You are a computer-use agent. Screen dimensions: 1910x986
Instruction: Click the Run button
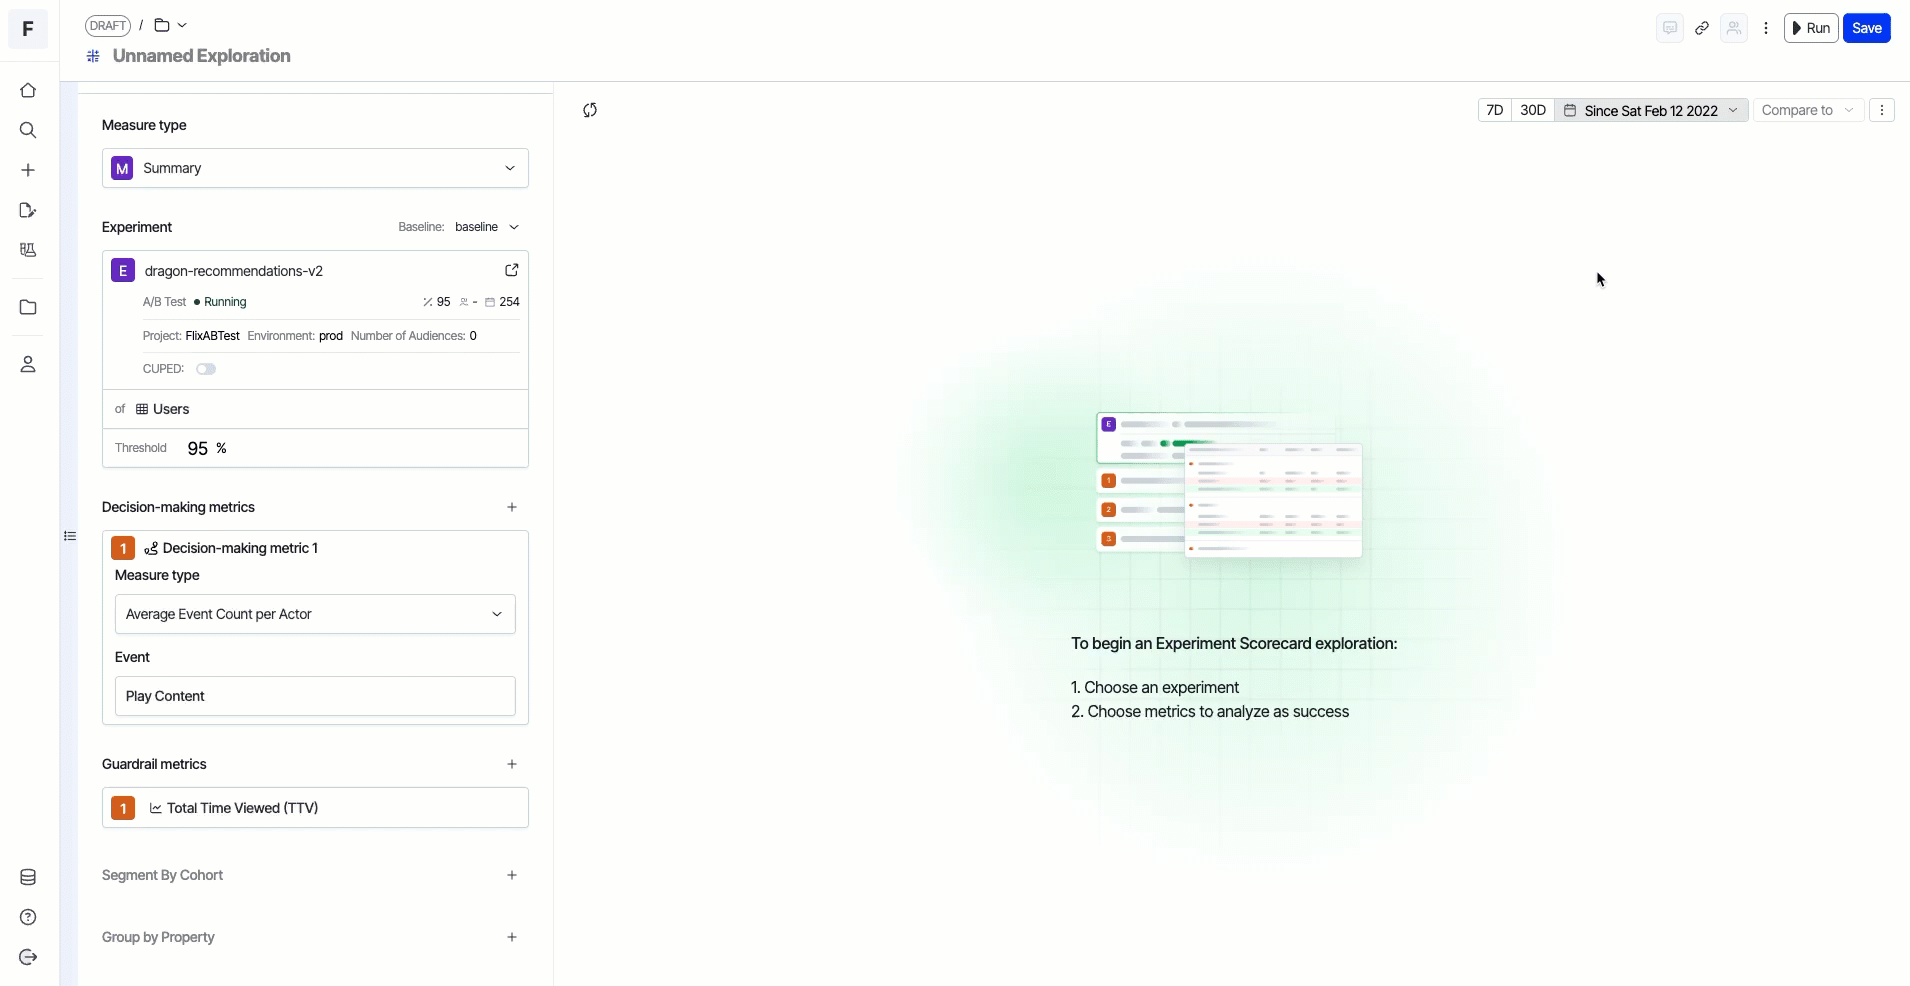point(1811,28)
